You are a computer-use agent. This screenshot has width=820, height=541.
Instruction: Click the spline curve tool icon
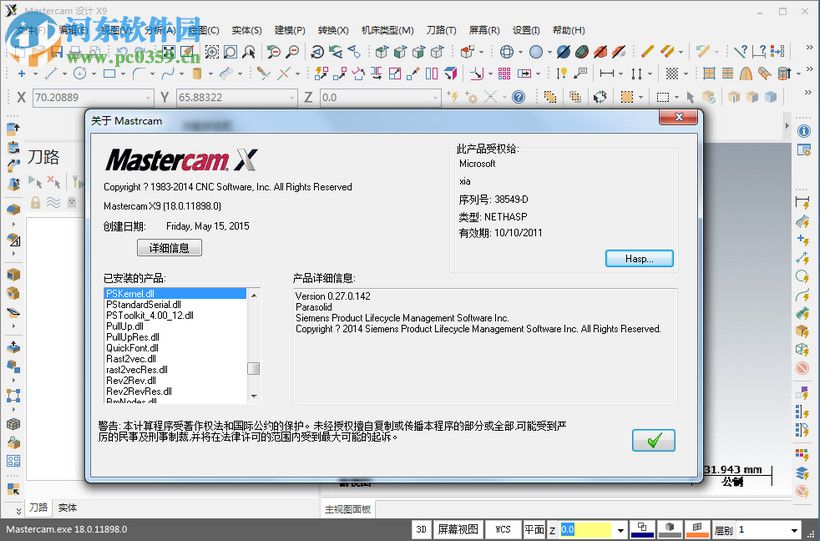coord(167,73)
